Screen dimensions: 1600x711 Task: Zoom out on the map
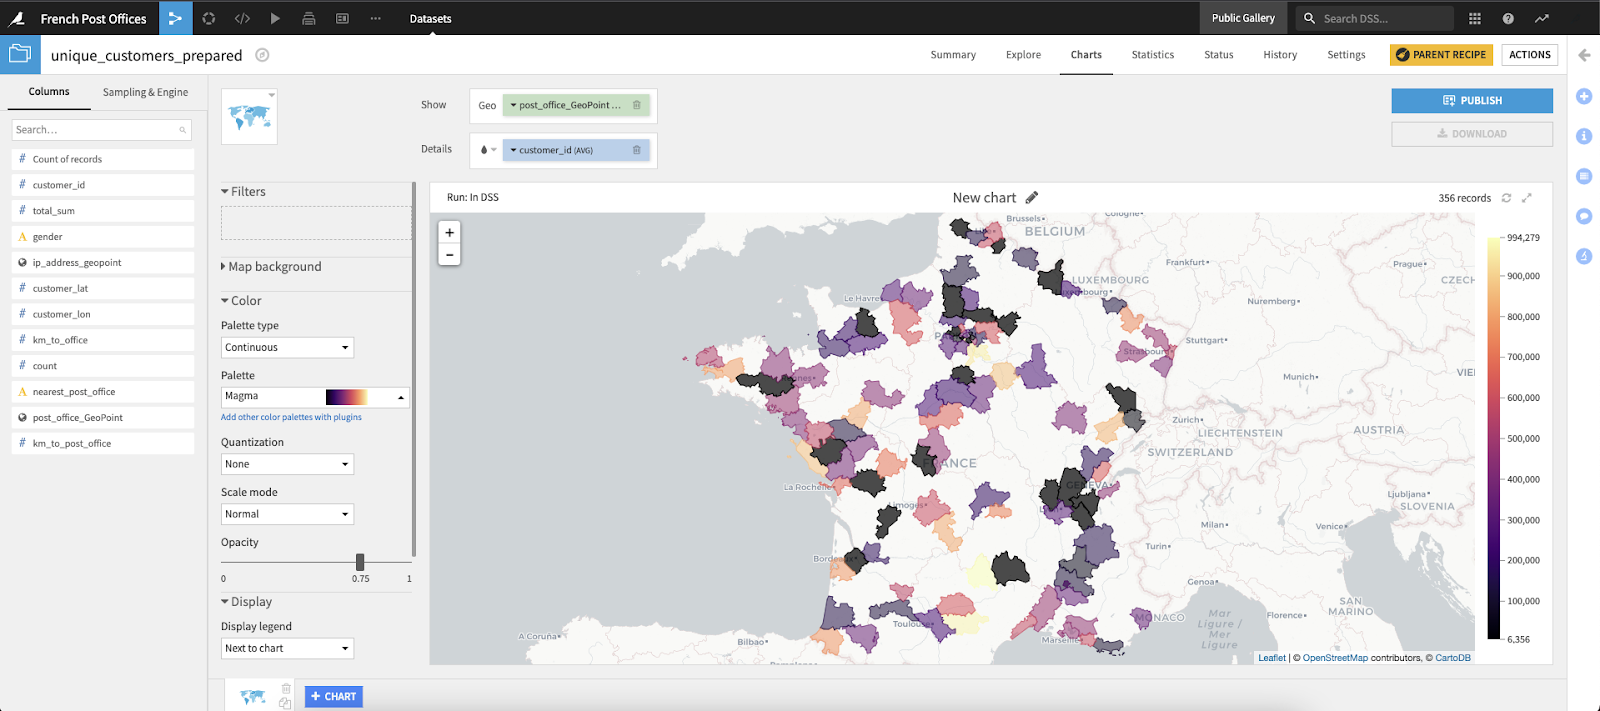[x=449, y=255]
